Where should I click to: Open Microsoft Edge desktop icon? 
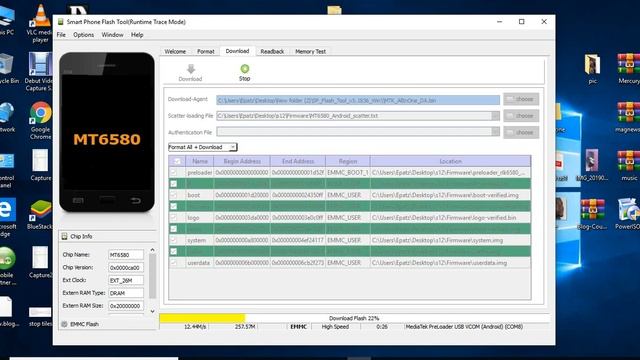(7, 209)
